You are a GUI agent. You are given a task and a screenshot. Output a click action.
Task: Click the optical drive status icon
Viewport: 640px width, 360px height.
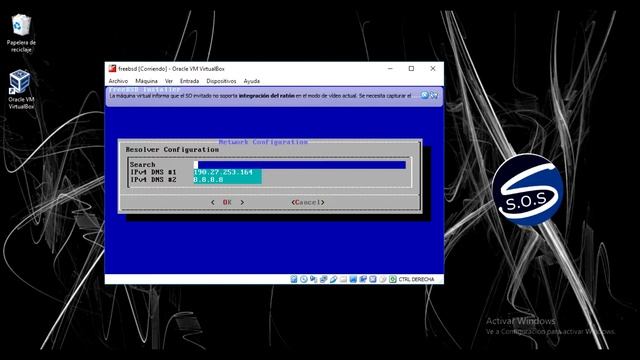point(303,279)
